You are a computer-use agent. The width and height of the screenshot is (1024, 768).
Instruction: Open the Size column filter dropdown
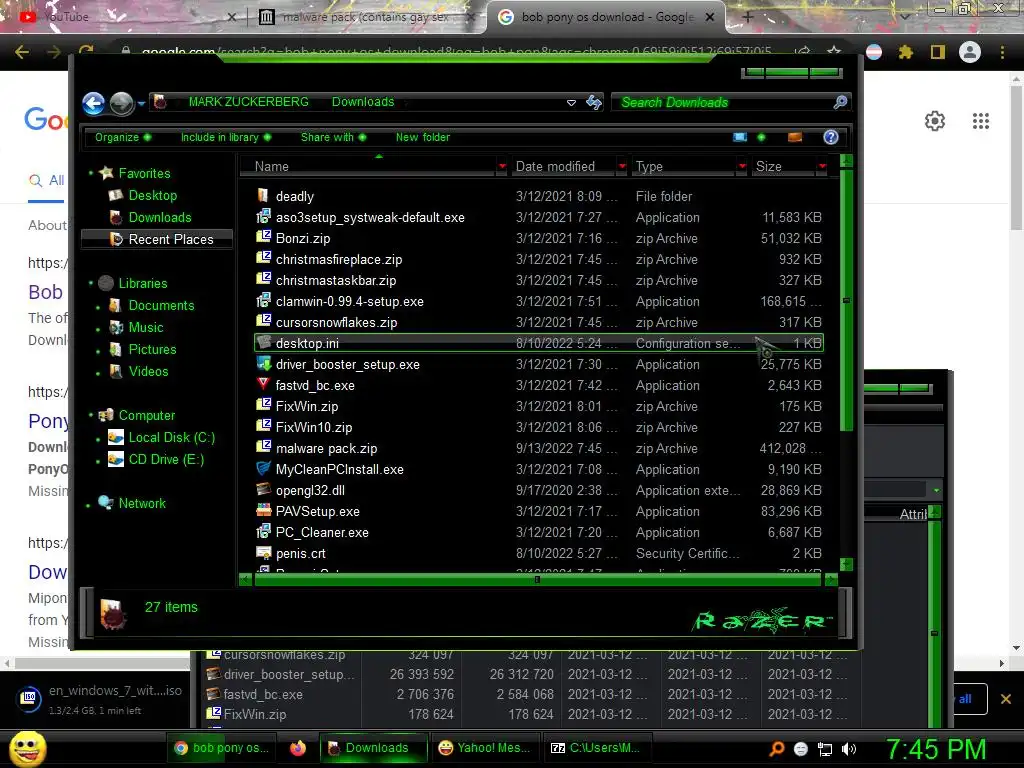tap(822, 167)
